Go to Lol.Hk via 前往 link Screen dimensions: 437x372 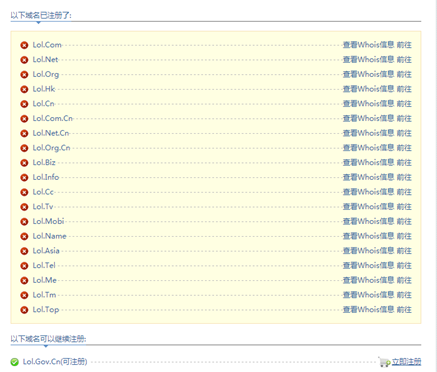tap(404, 89)
